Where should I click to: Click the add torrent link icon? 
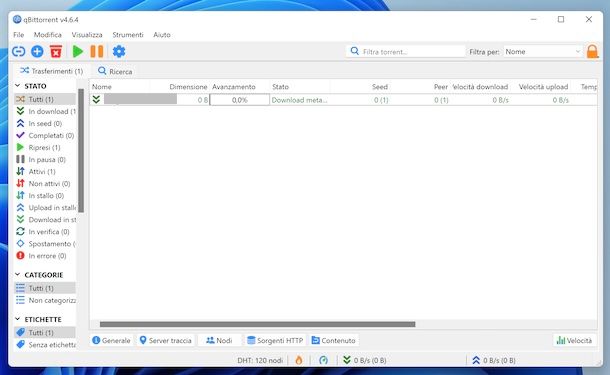pos(18,51)
